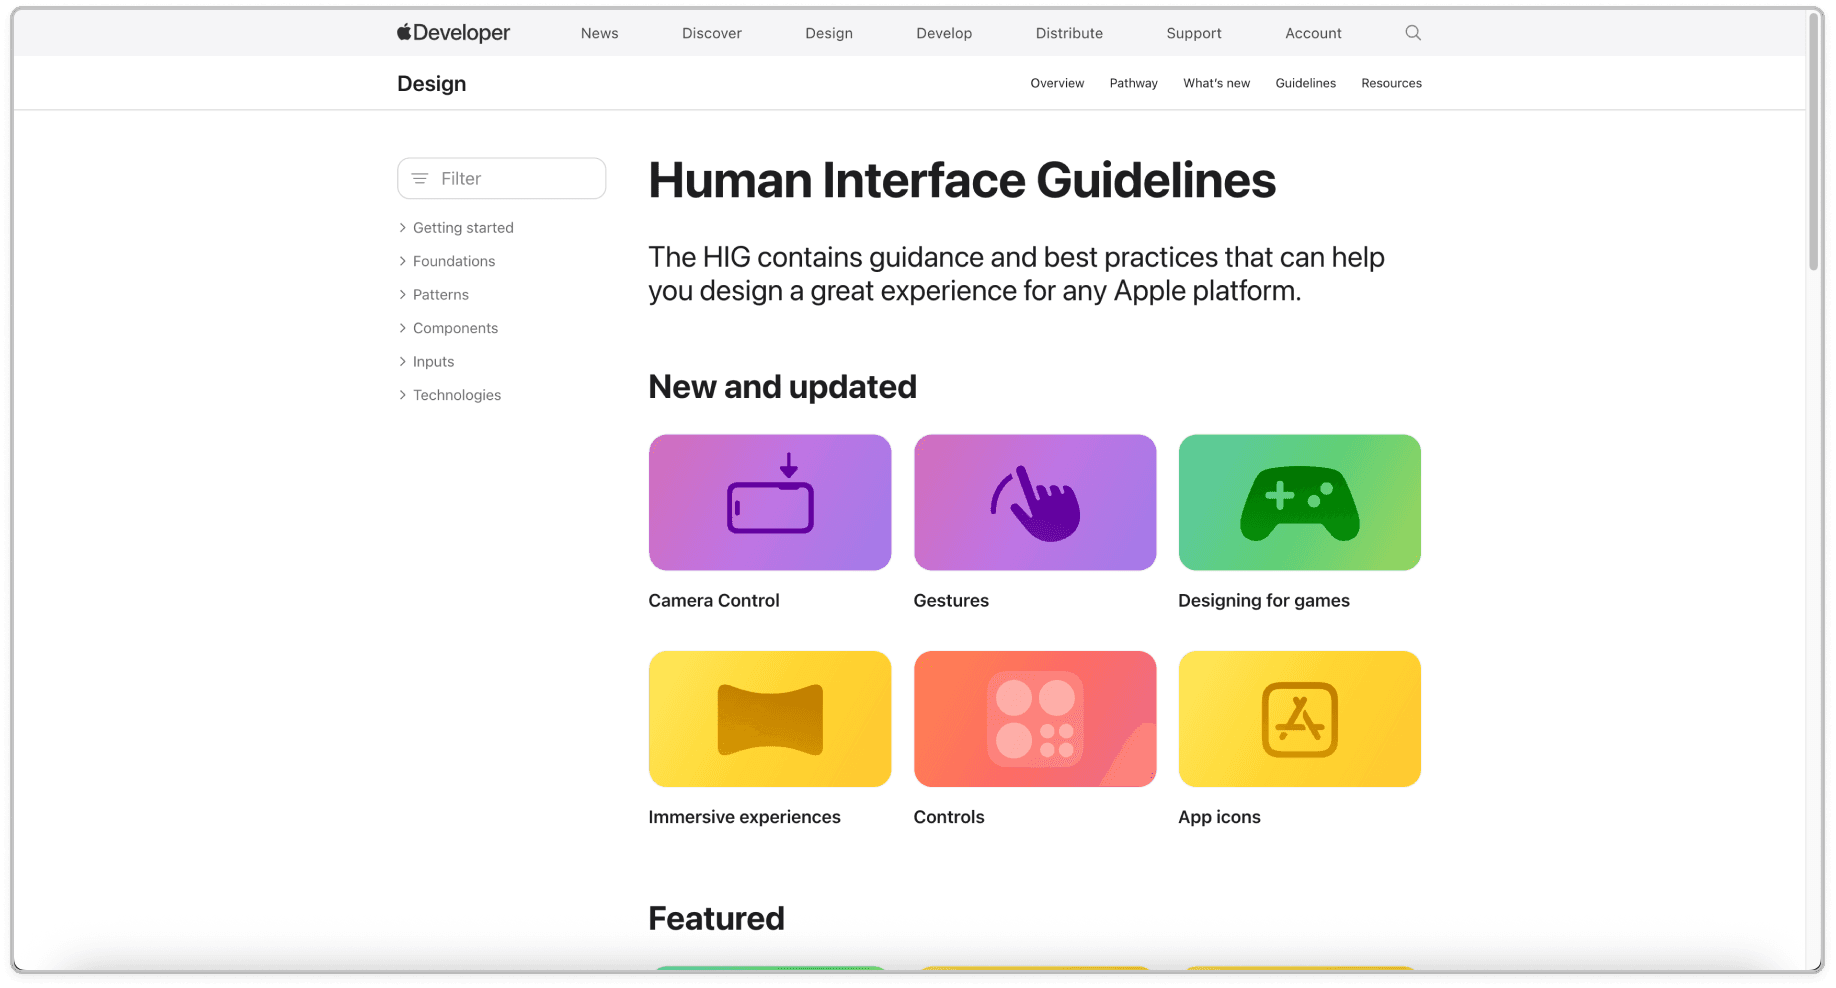The height and width of the screenshot is (988, 1836).
Task: Open the Develop menu item
Action: [x=944, y=33]
